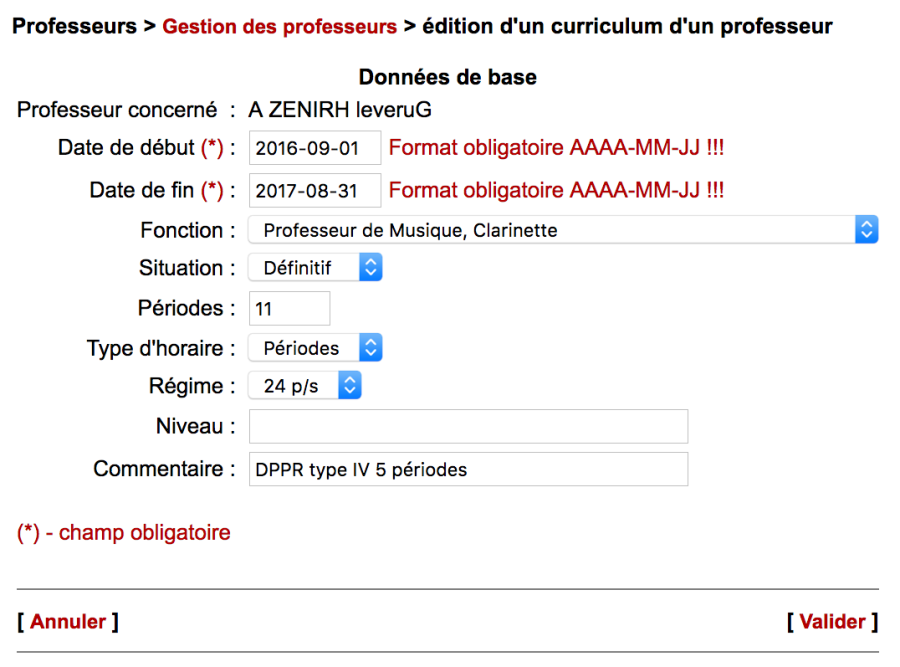Open the Type d'horaire dropdown showing Périodes
This screenshot has height=667, width=900.
coord(315,347)
